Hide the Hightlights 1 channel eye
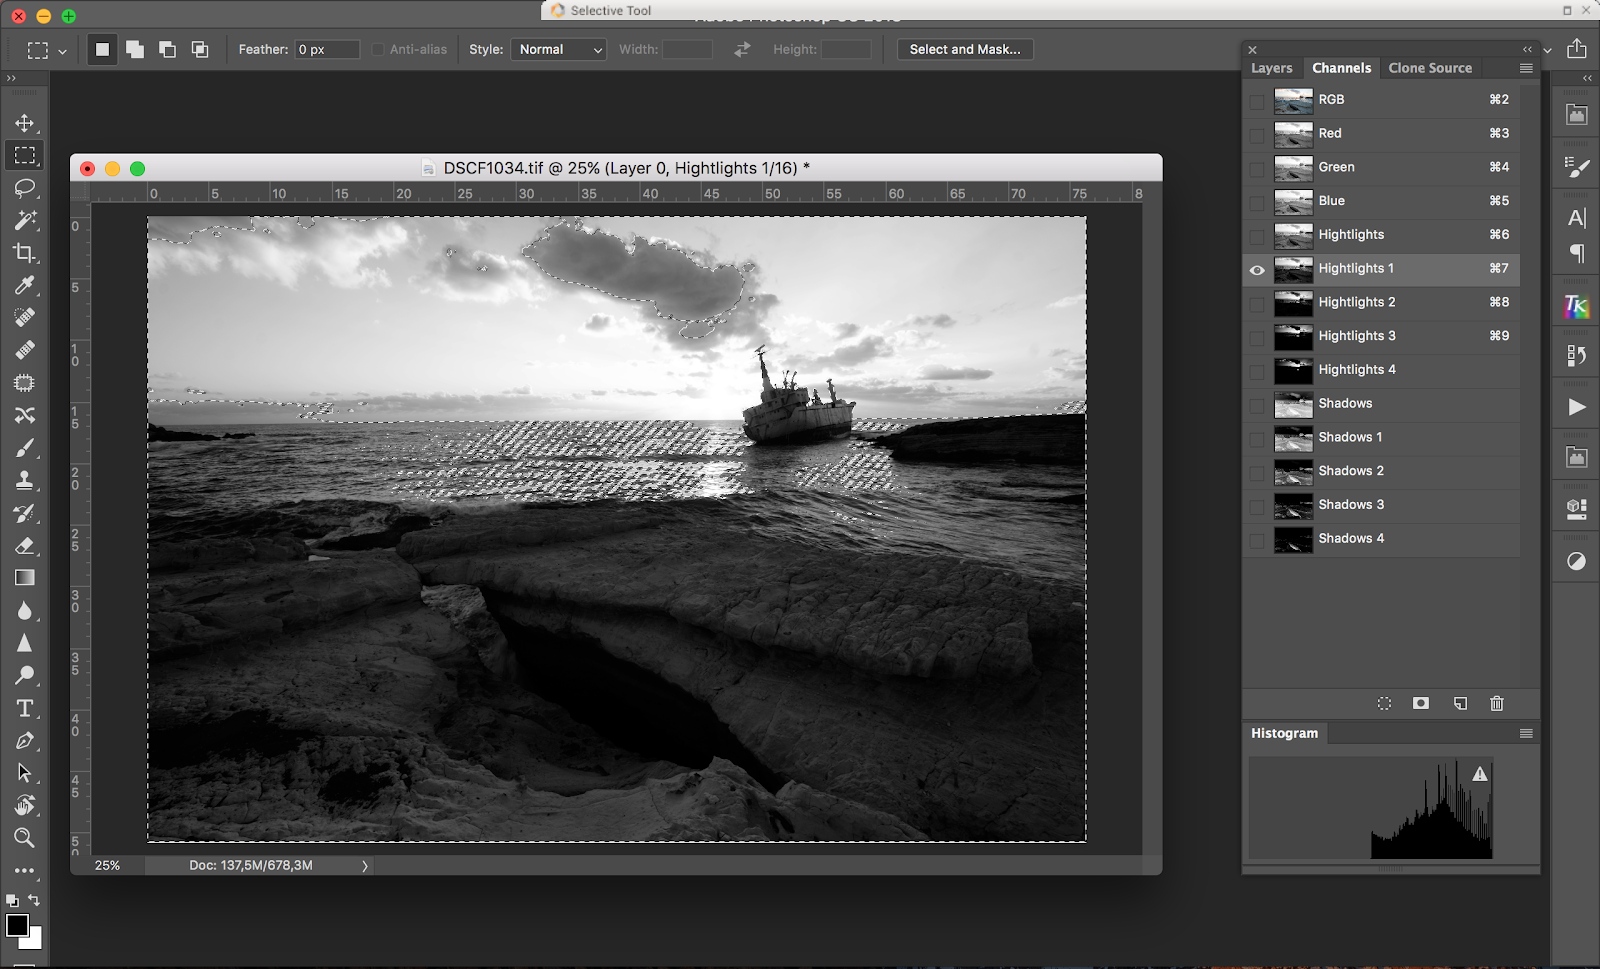This screenshot has height=969, width=1600. pos(1257,270)
